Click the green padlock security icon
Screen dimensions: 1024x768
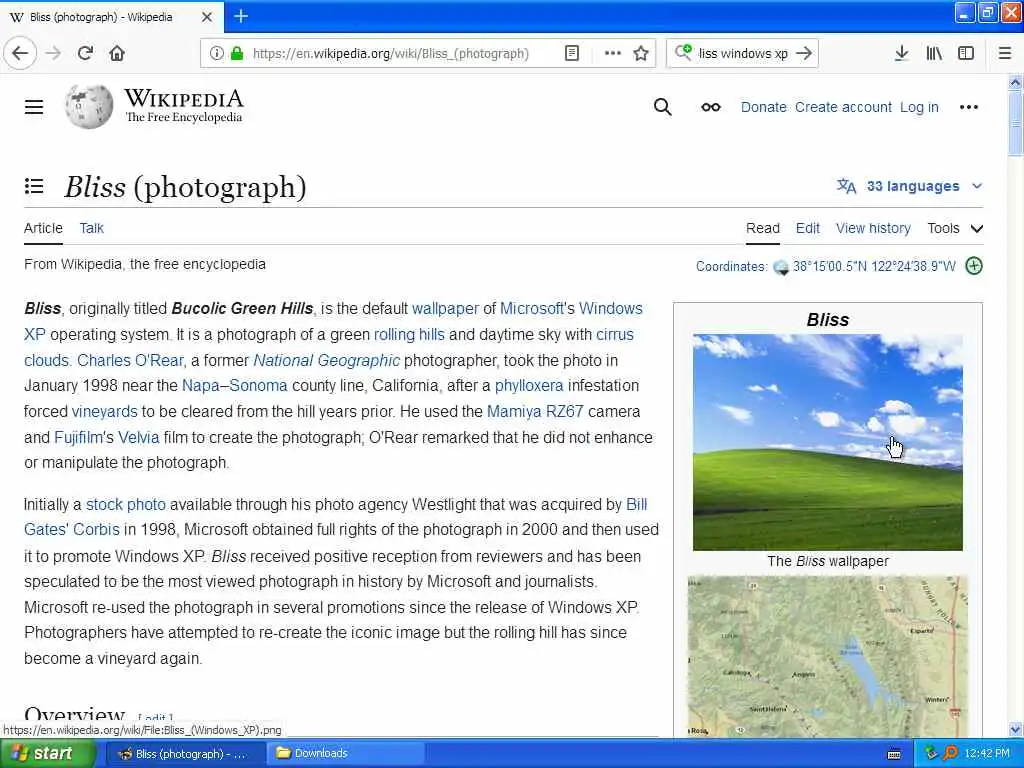[237, 54]
